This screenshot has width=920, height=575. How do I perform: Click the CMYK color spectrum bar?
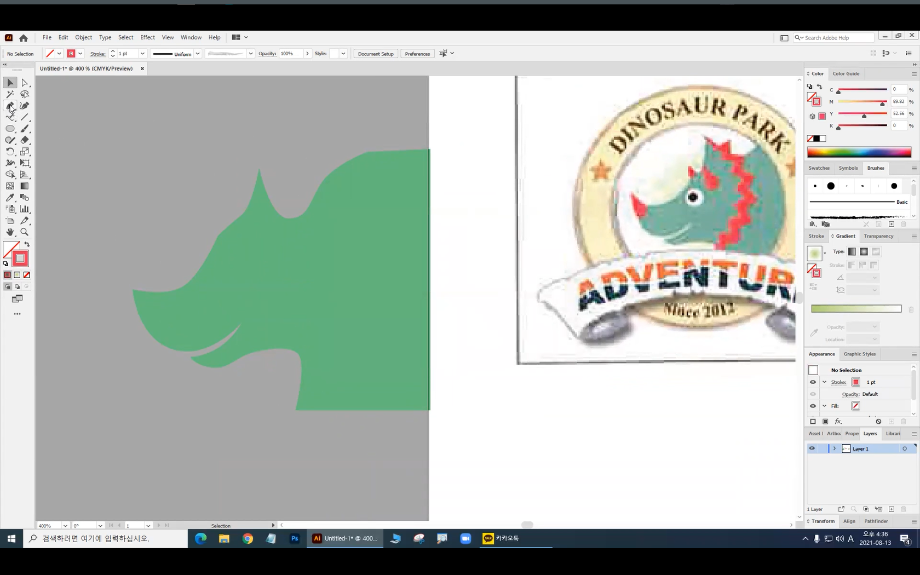pos(859,153)
